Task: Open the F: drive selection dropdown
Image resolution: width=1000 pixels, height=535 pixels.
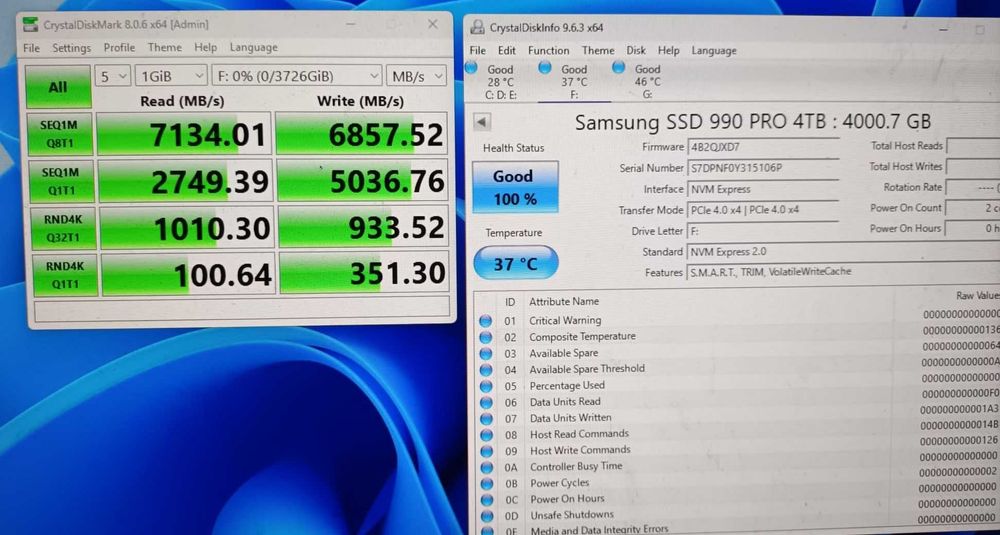Action: point(297,77)
